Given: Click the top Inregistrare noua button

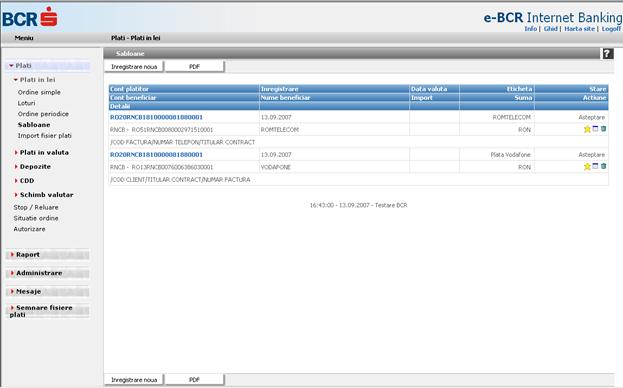Looking at the screenshot, I should pyautogui.click(x=134, y=67).
